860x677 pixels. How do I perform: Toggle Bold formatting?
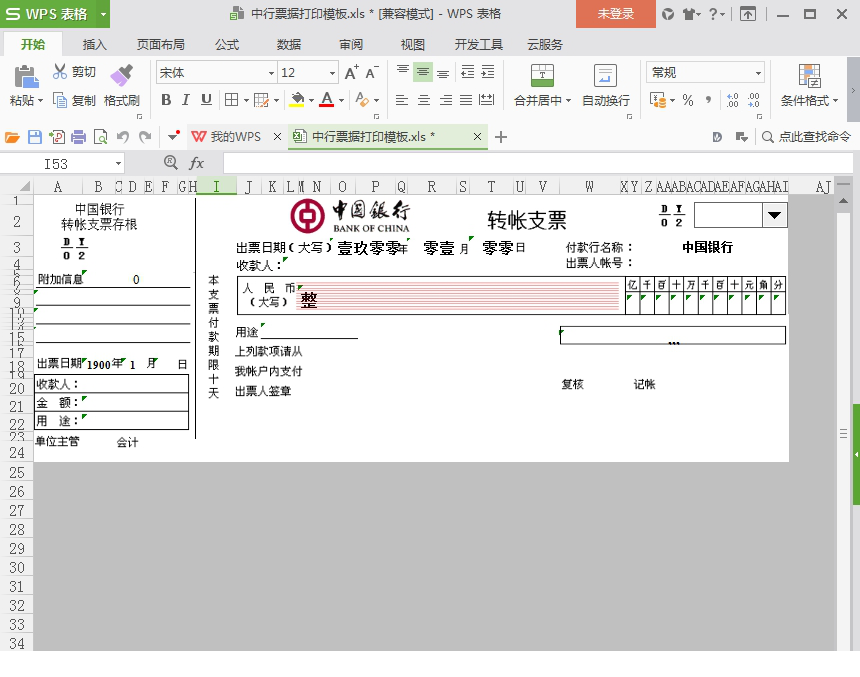click(x=166, y=100)
